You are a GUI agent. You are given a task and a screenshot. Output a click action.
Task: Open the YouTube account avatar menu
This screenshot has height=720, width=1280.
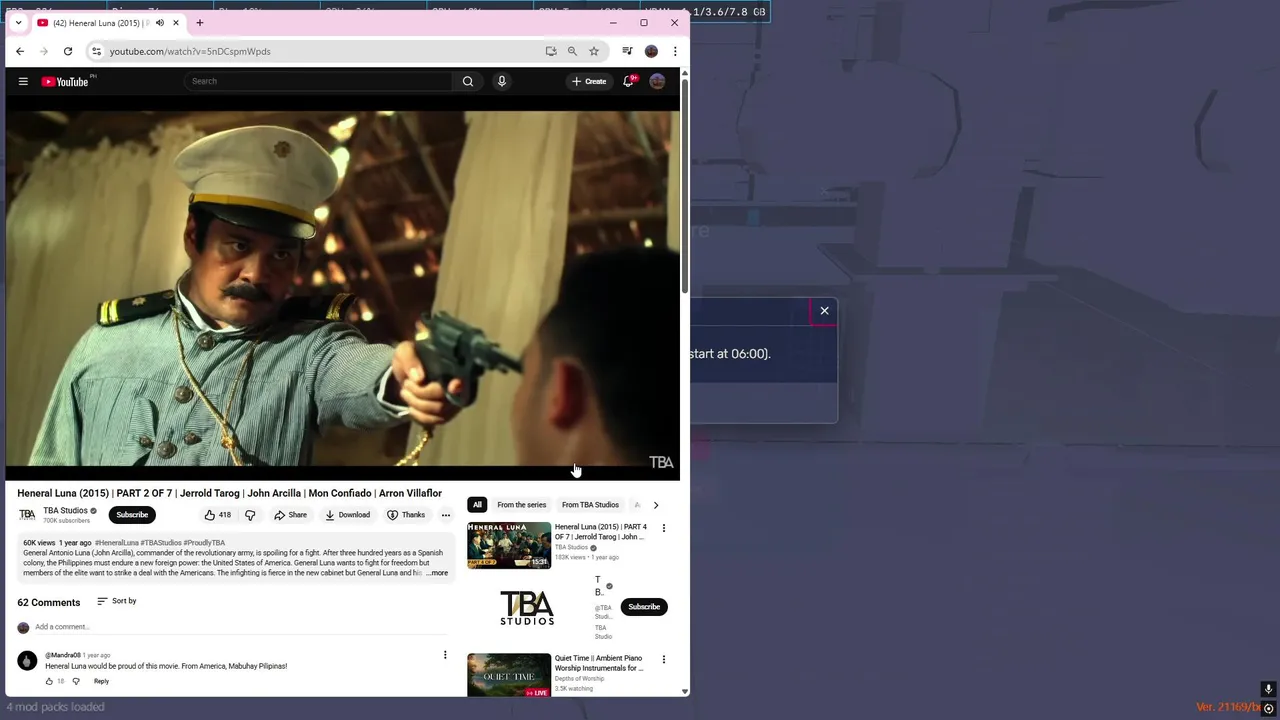[657, 81]
